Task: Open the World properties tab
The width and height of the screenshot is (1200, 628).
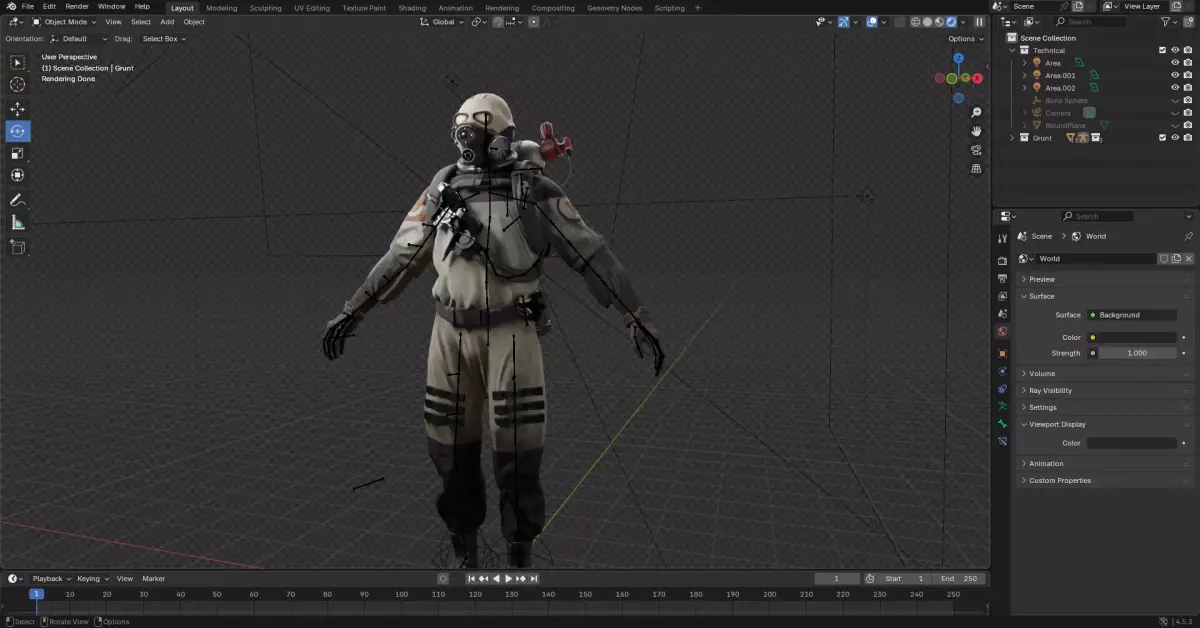Action: 1002,332
